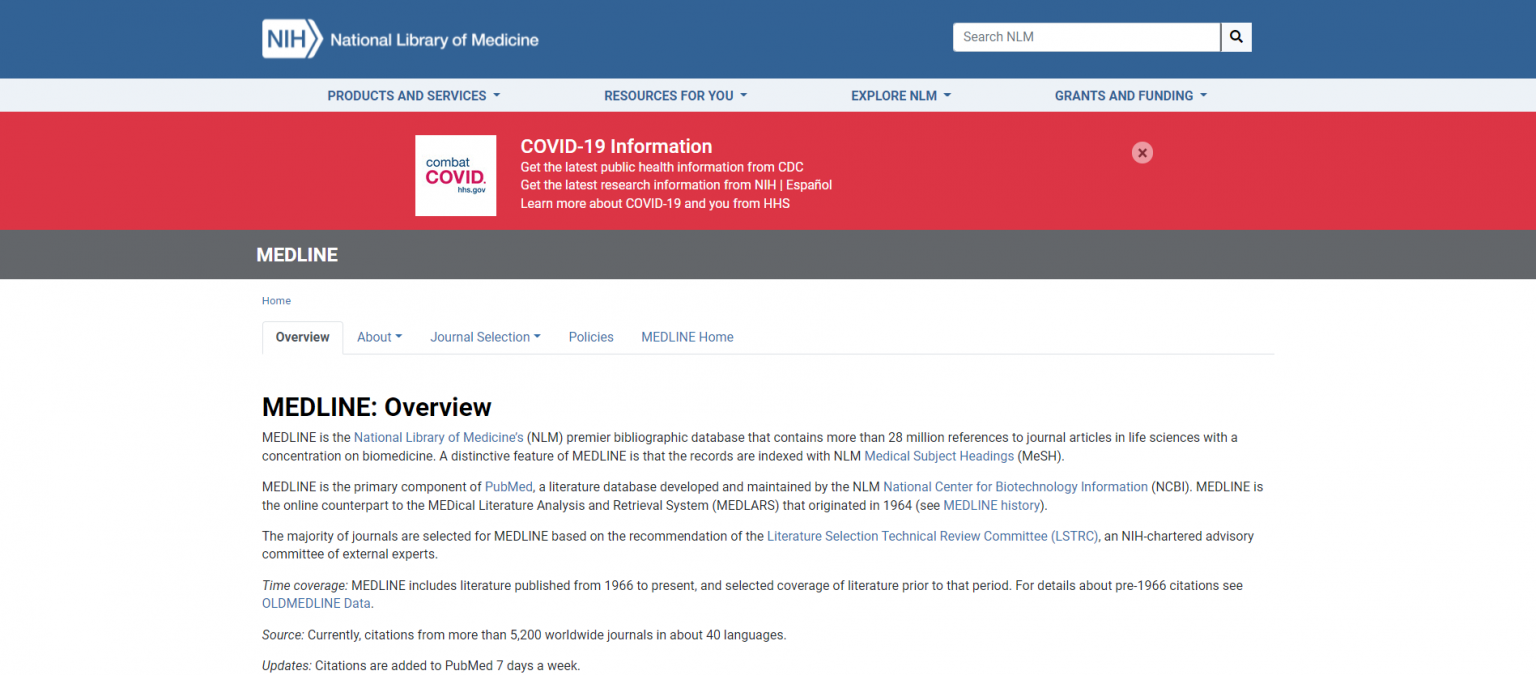
Task: Open the GRANTS AND FUNDING menu
Action: click(x=1130, y=95)
